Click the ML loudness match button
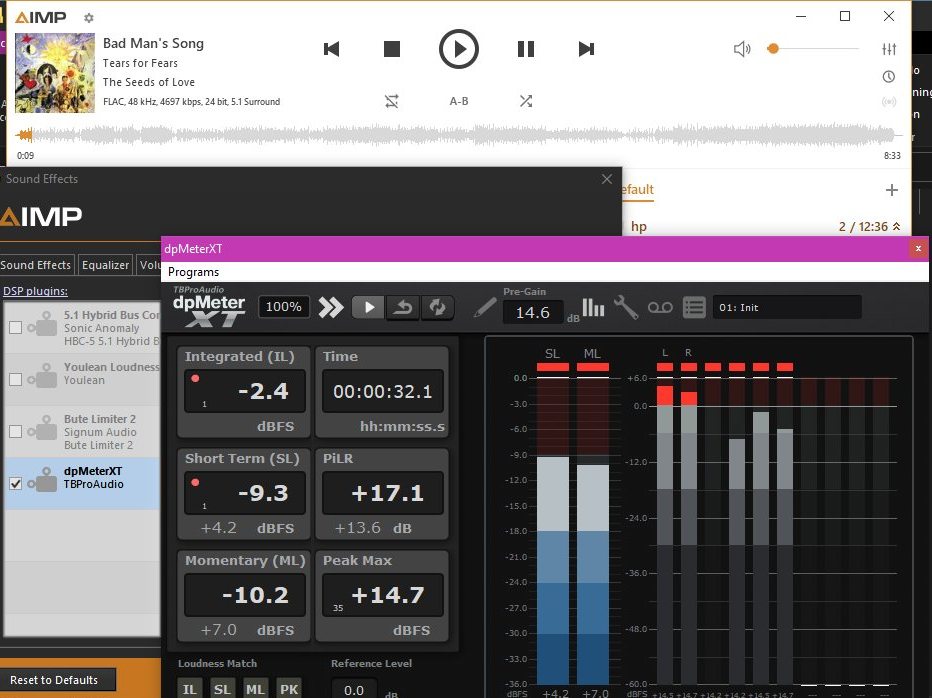 pyautogui.click(x=256, y=688)
